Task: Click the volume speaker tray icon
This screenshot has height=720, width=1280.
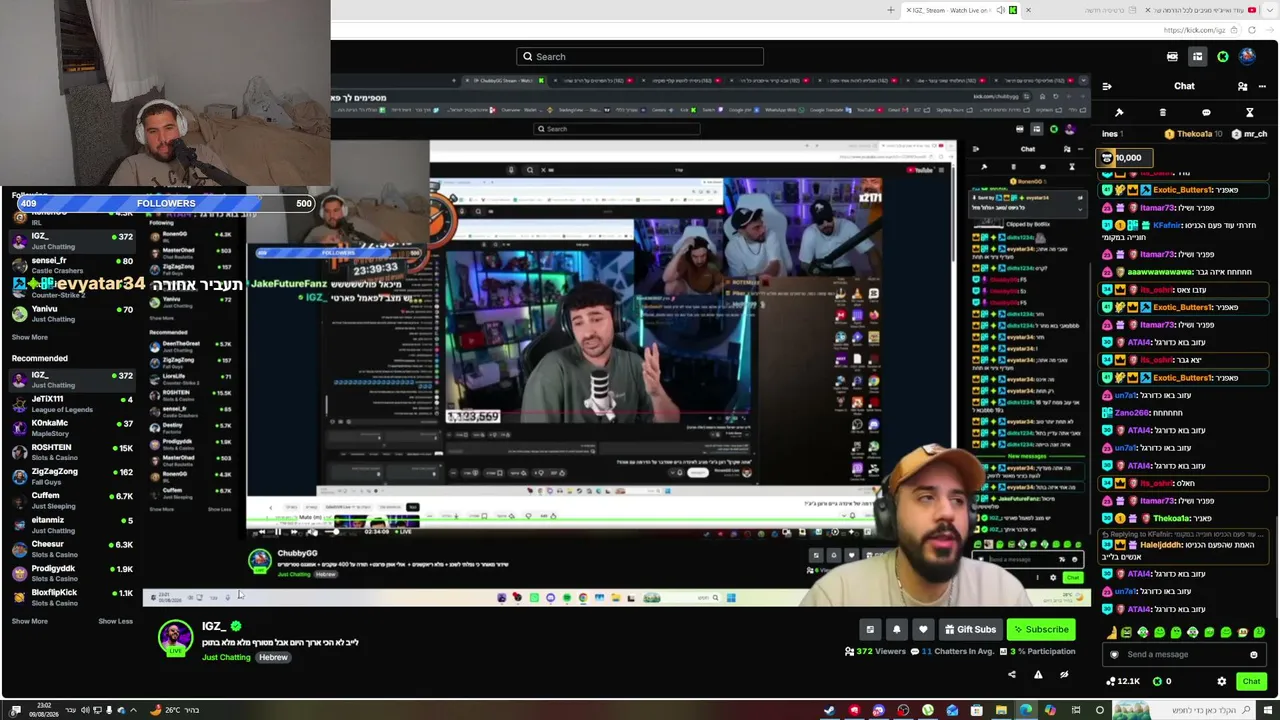Action: [x=83, y=710]
